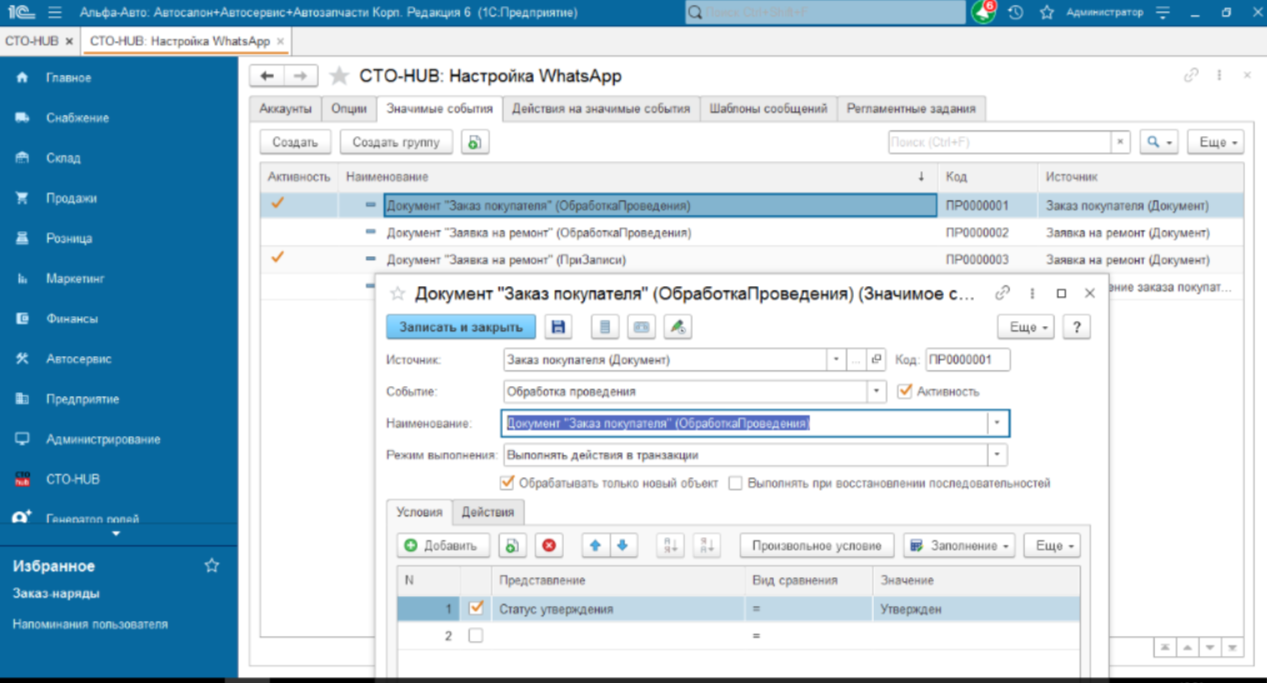Click Создать button in list toolbar

click(295, 142)
